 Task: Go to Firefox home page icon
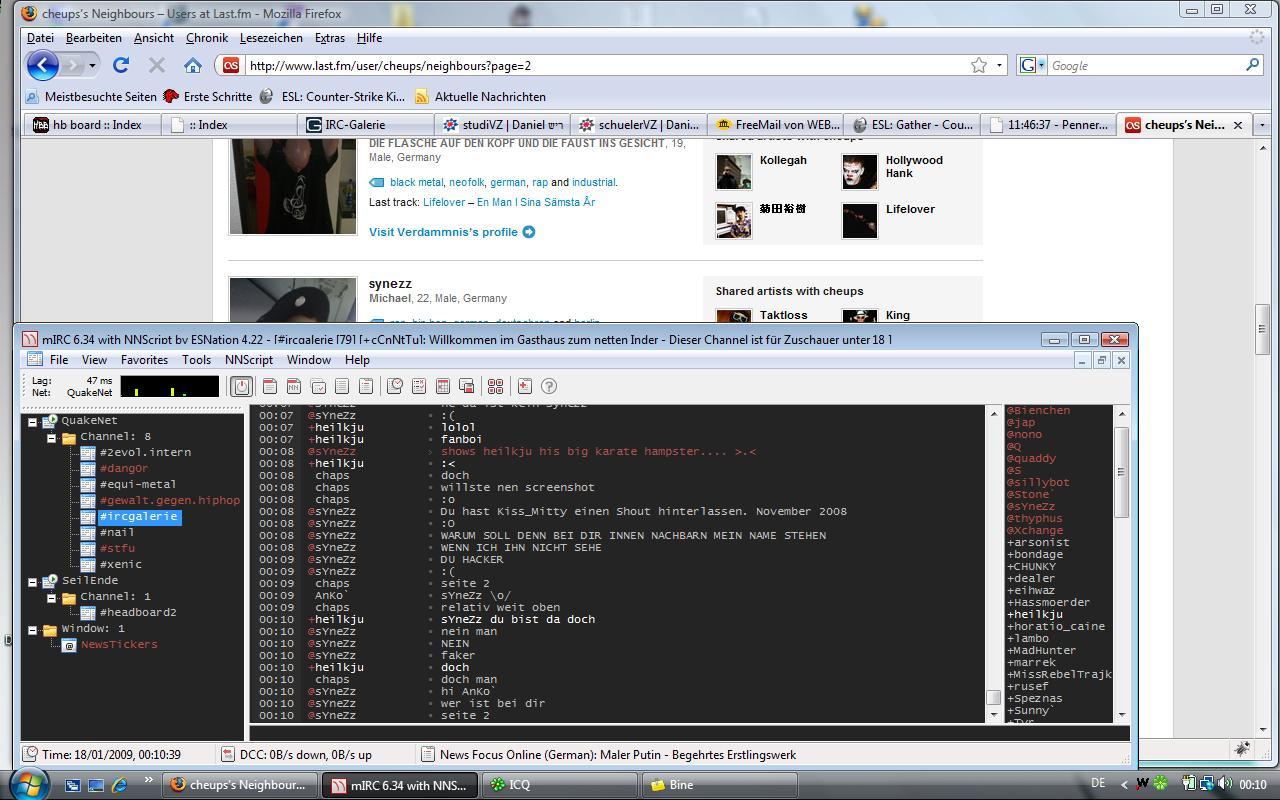coord(193,65)
